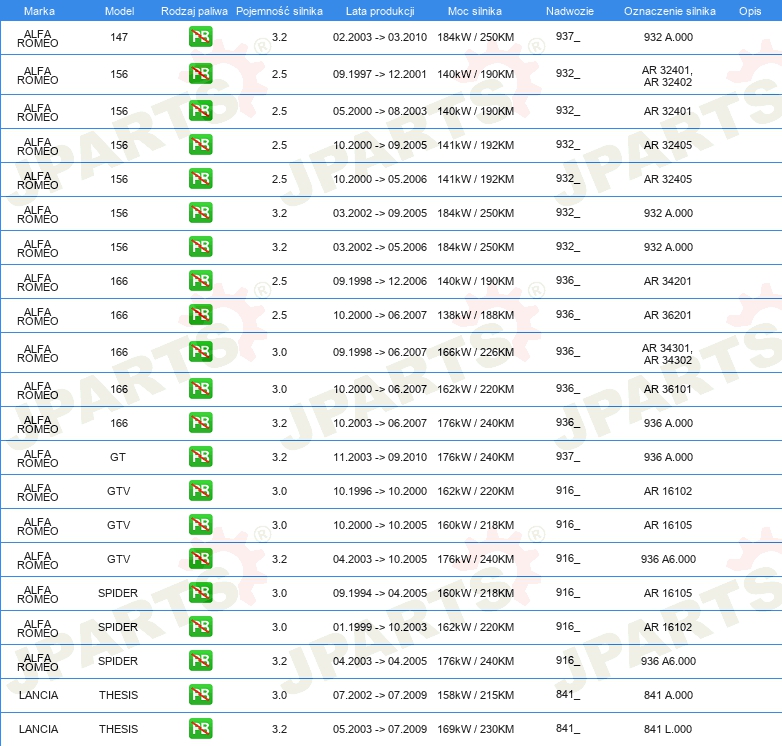Click fuel icon in the 166 226KM row
Viewport: 782px width, 746px height.
click(200, 352)
